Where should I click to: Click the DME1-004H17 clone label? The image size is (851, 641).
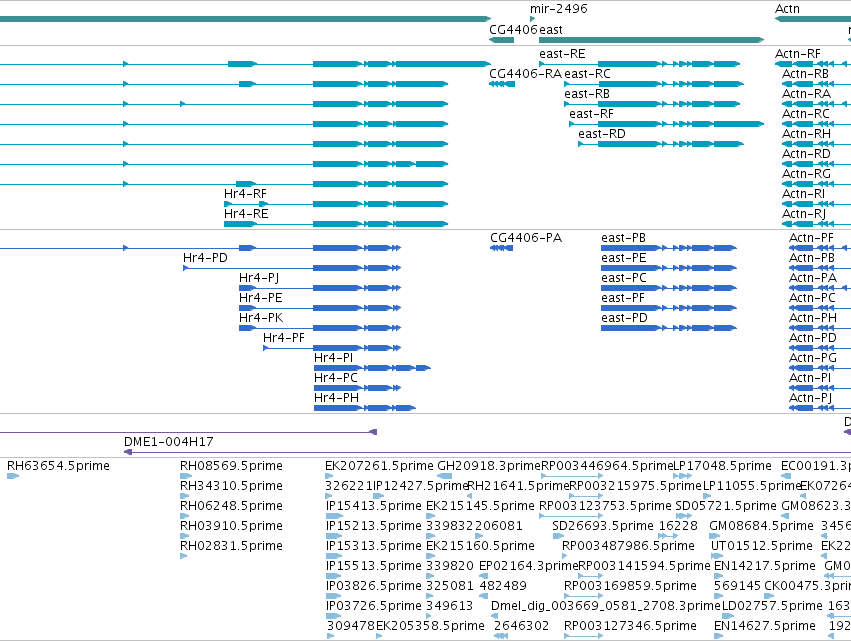169,442
